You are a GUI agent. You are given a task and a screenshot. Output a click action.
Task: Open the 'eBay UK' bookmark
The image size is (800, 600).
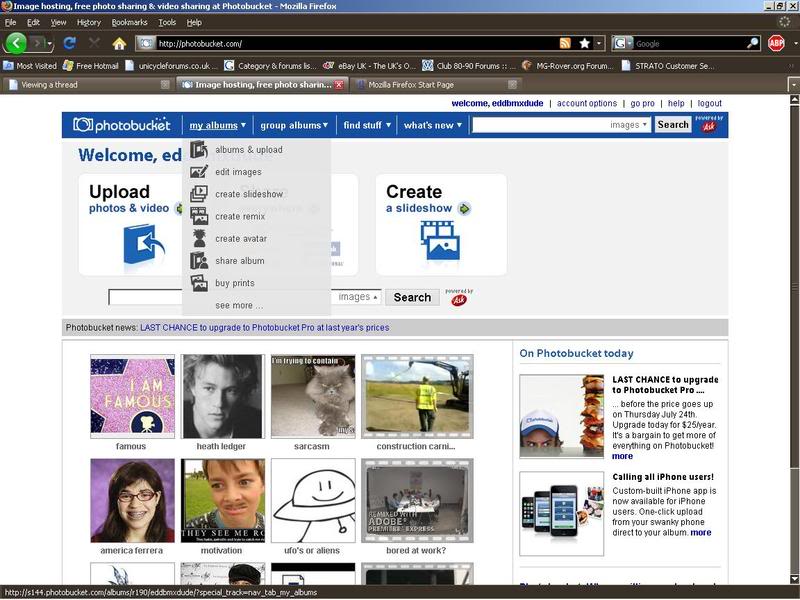[x=369, y=66]
